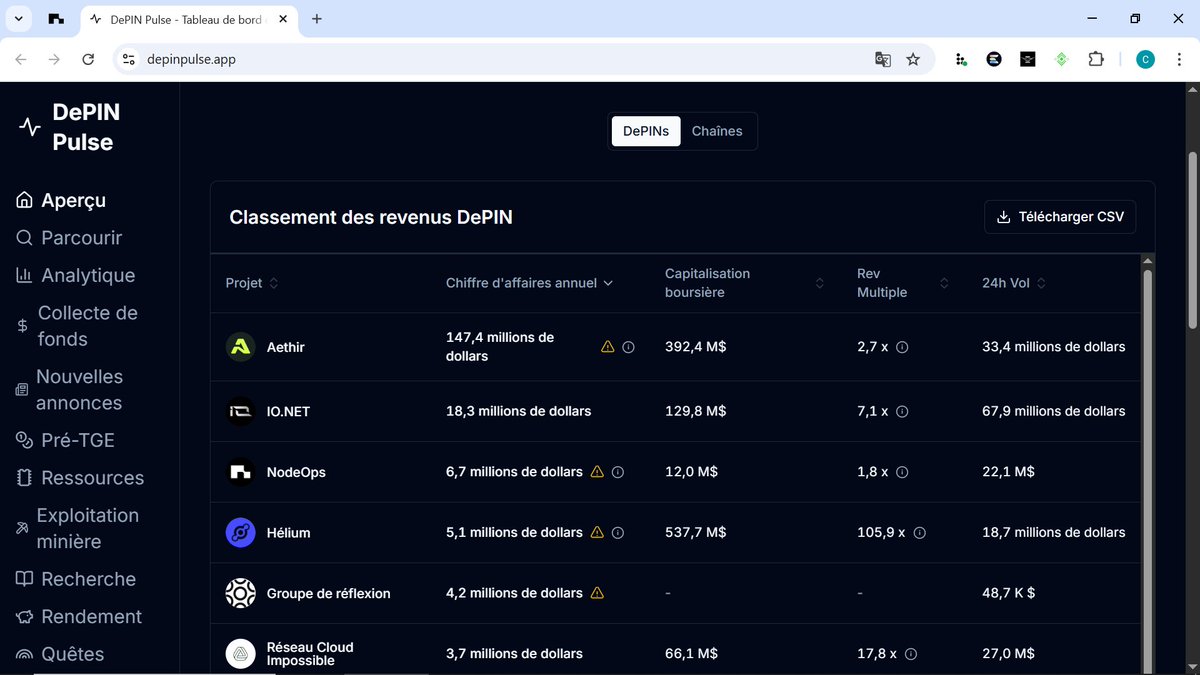Select the Rendement sidebar icon
The image size is (1200, 675).
tap(22, 616)
